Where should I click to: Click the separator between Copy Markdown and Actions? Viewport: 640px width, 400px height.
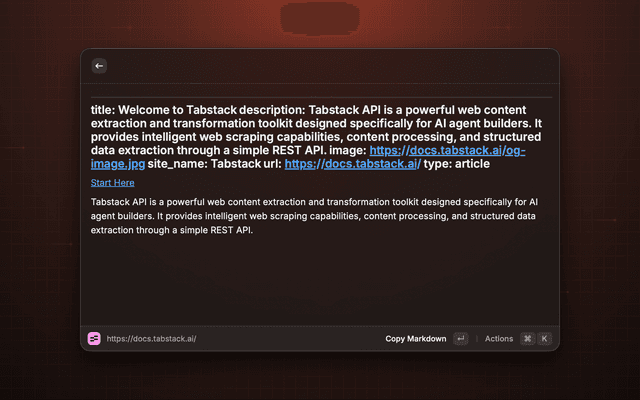[476, 339]
